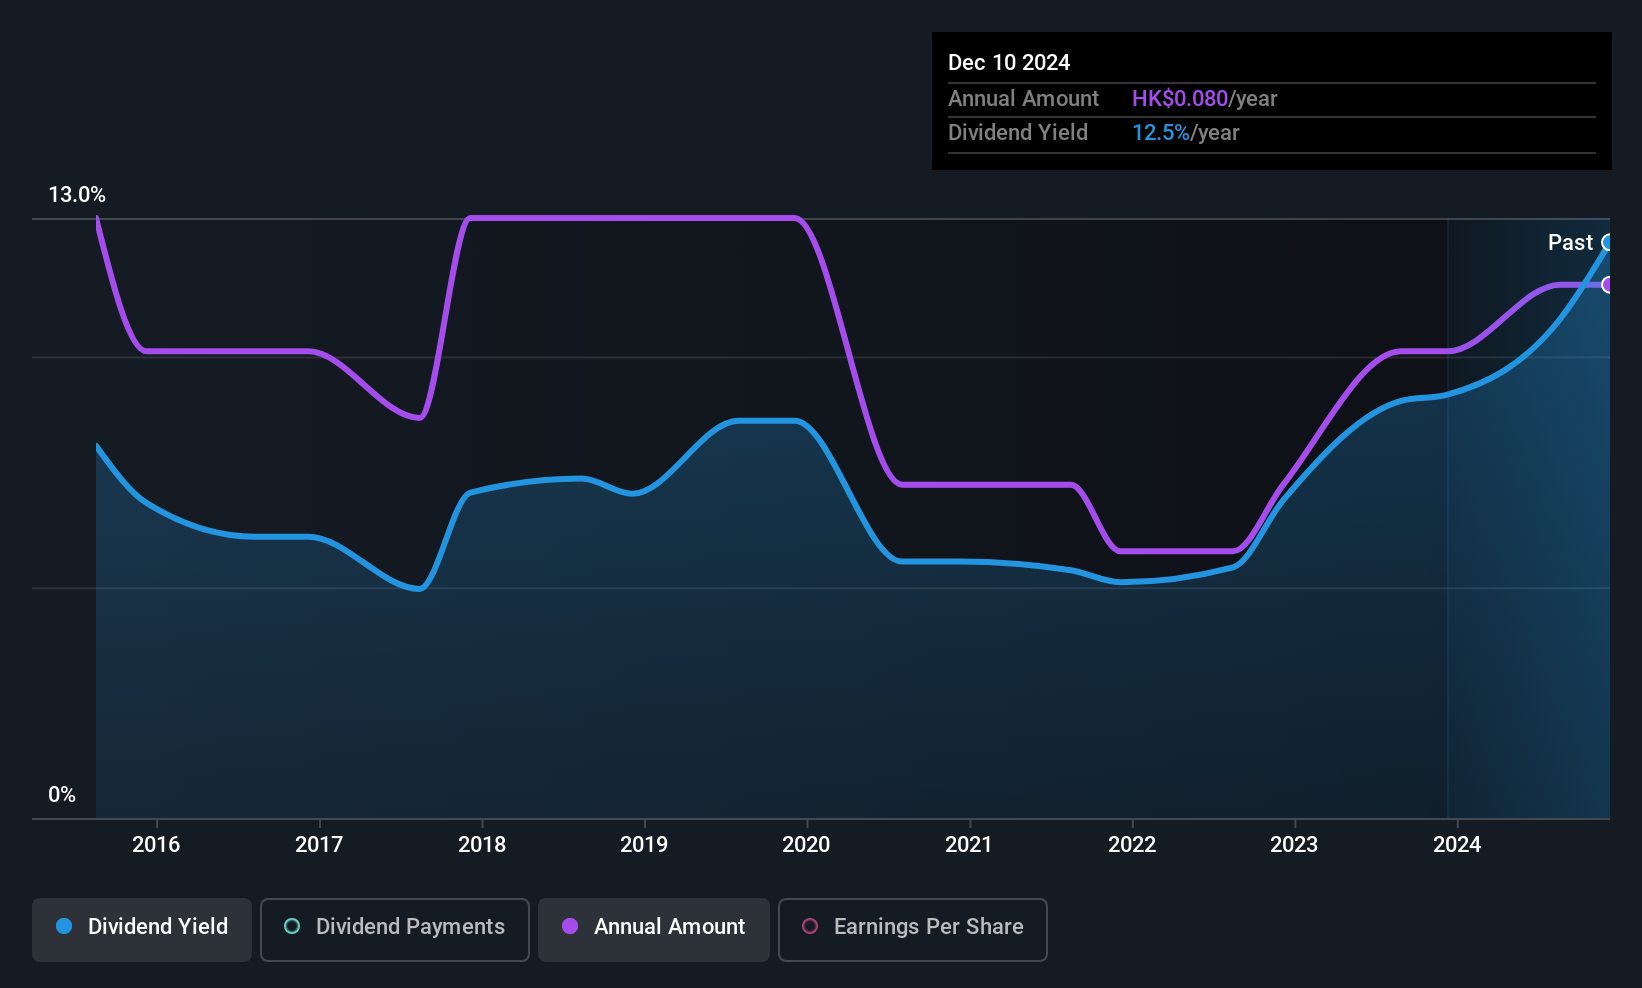Click the Dividend Yield tooltip row label
The height and width of the screenshot is (988, 1642).
click(x=1018, y=133)
